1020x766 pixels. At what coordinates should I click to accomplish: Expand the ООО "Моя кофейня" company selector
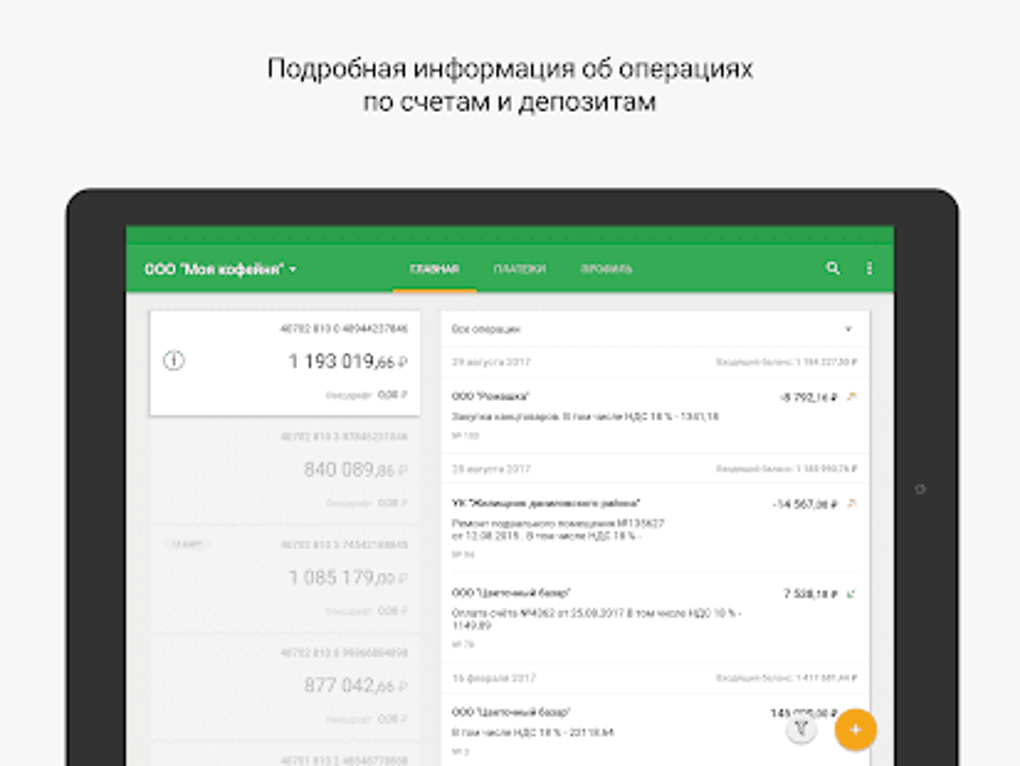click(221, 269)
